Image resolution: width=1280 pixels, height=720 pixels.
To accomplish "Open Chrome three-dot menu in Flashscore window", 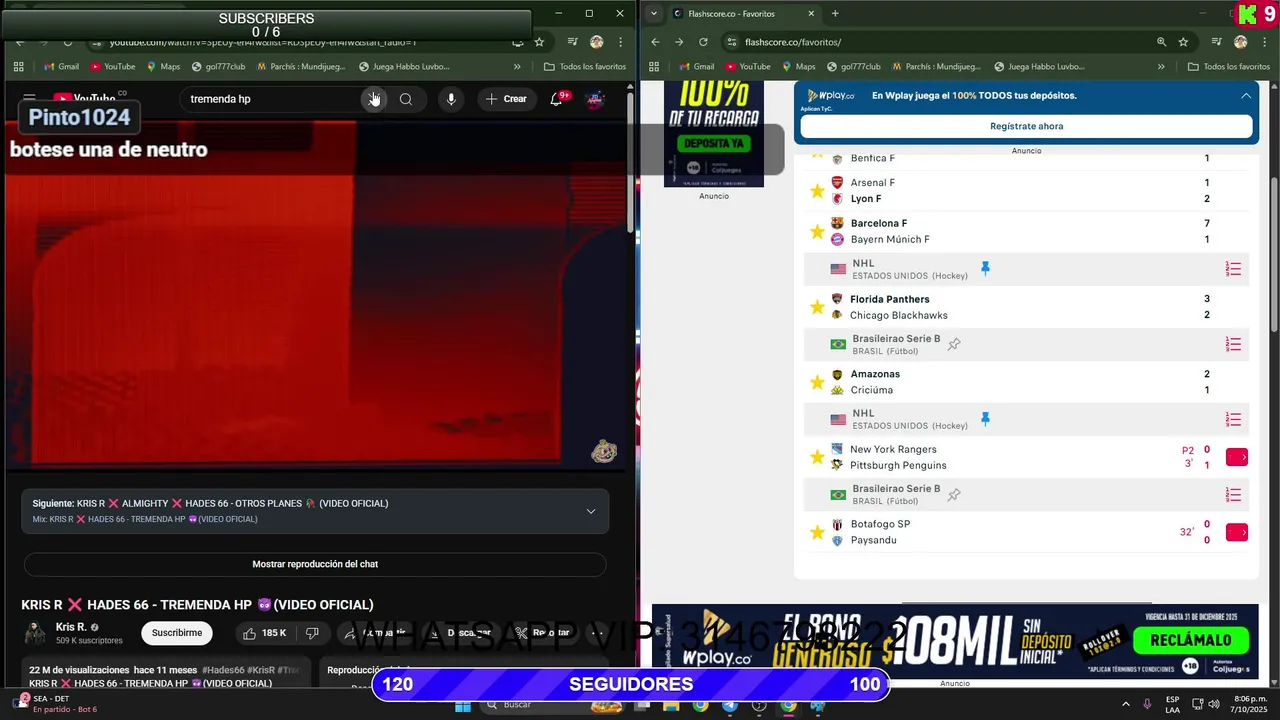I will point(1264,42).
